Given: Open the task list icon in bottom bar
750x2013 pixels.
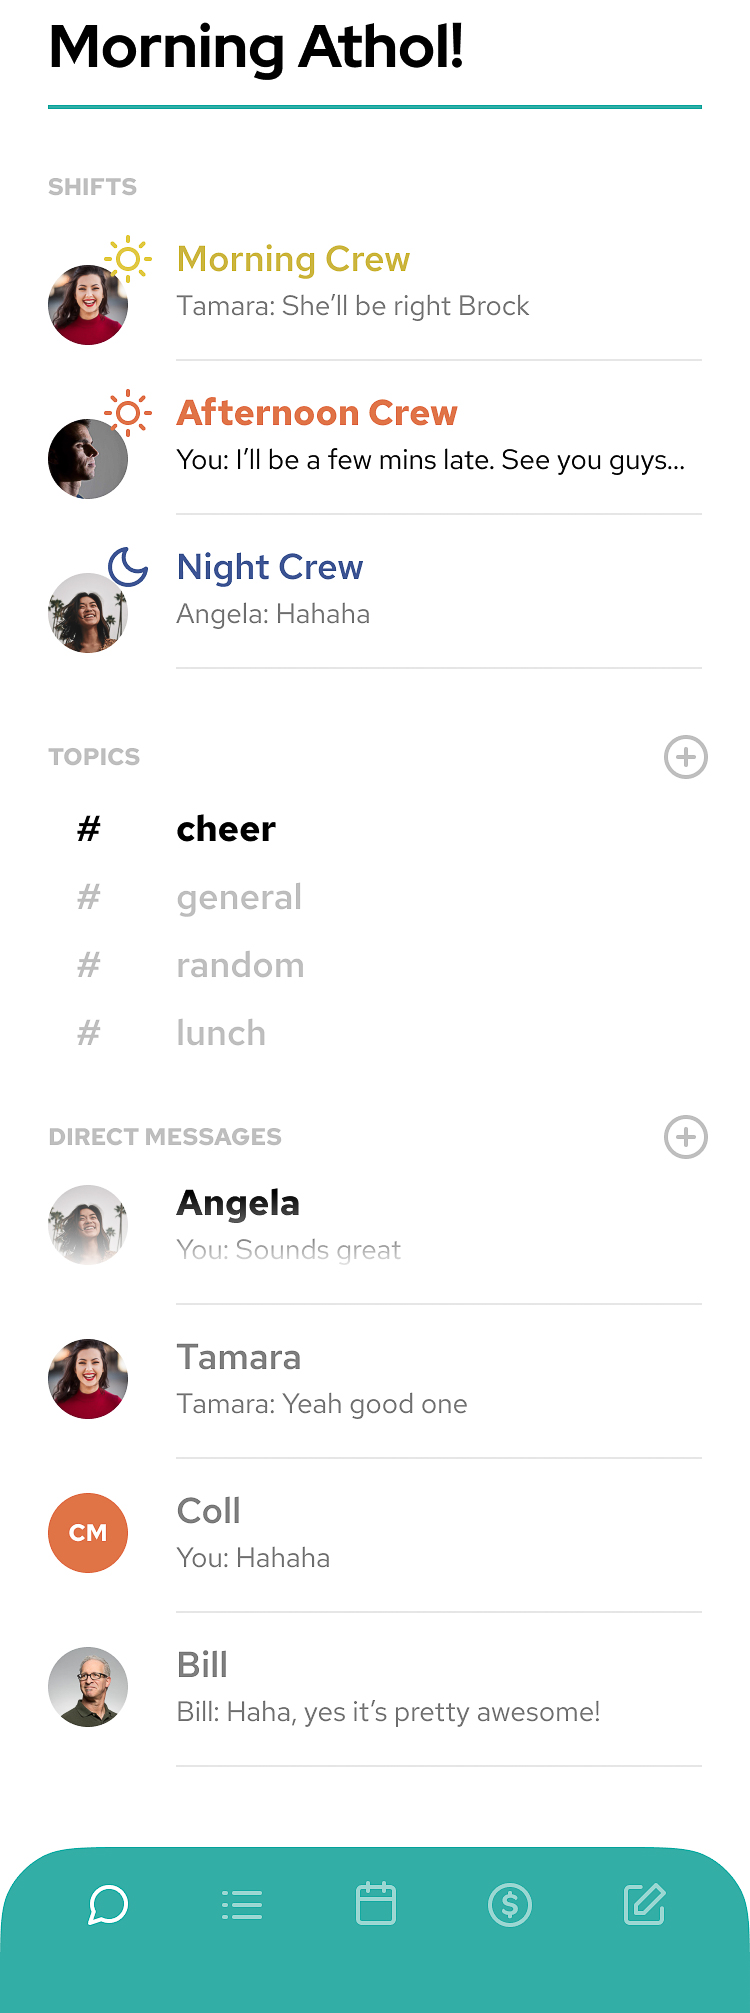Looking at the screenshot, I should click(x=242, y=1904).
